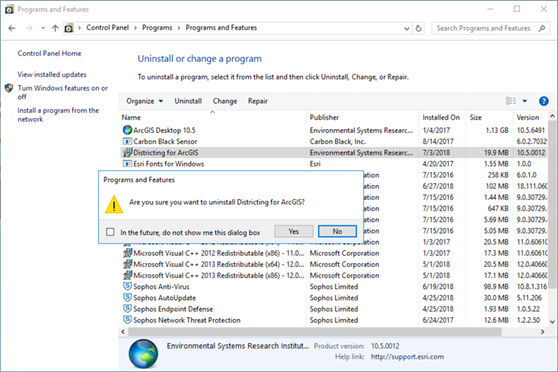Select the Sophos Anti-Virus row
The image size is (558, 372).
point(334,286)
